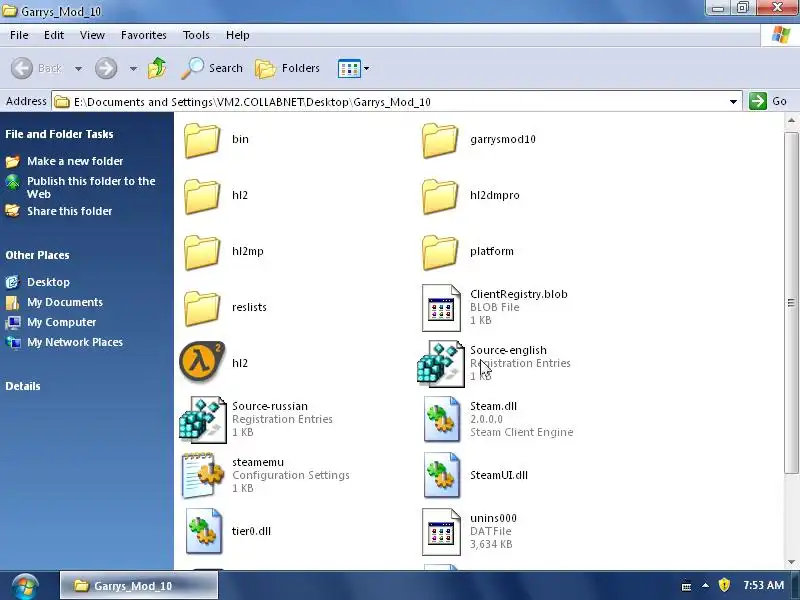Click the Start orb button
800x600 pixels.
tap(26, 586)
